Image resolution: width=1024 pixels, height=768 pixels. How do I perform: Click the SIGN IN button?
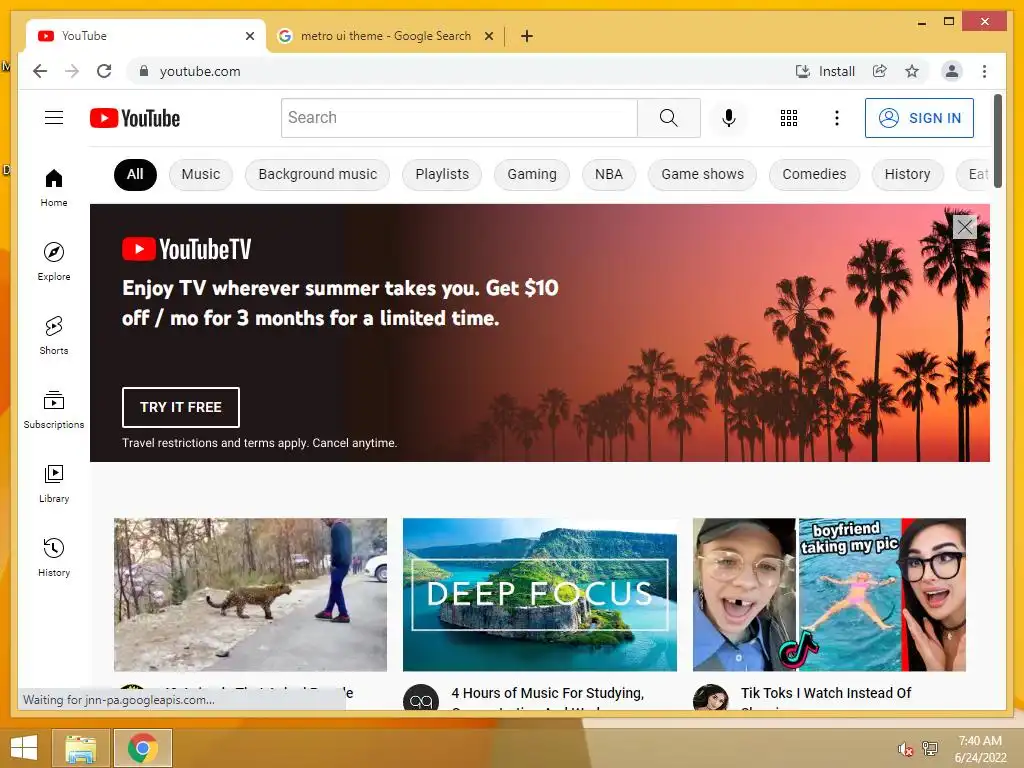(920, 118)
